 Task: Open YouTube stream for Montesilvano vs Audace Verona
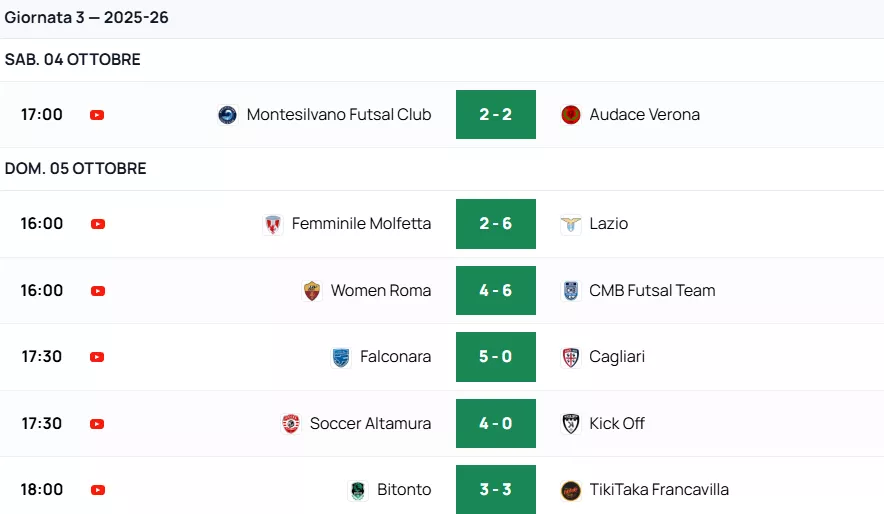pyautogui.click(x=97, y=115)
